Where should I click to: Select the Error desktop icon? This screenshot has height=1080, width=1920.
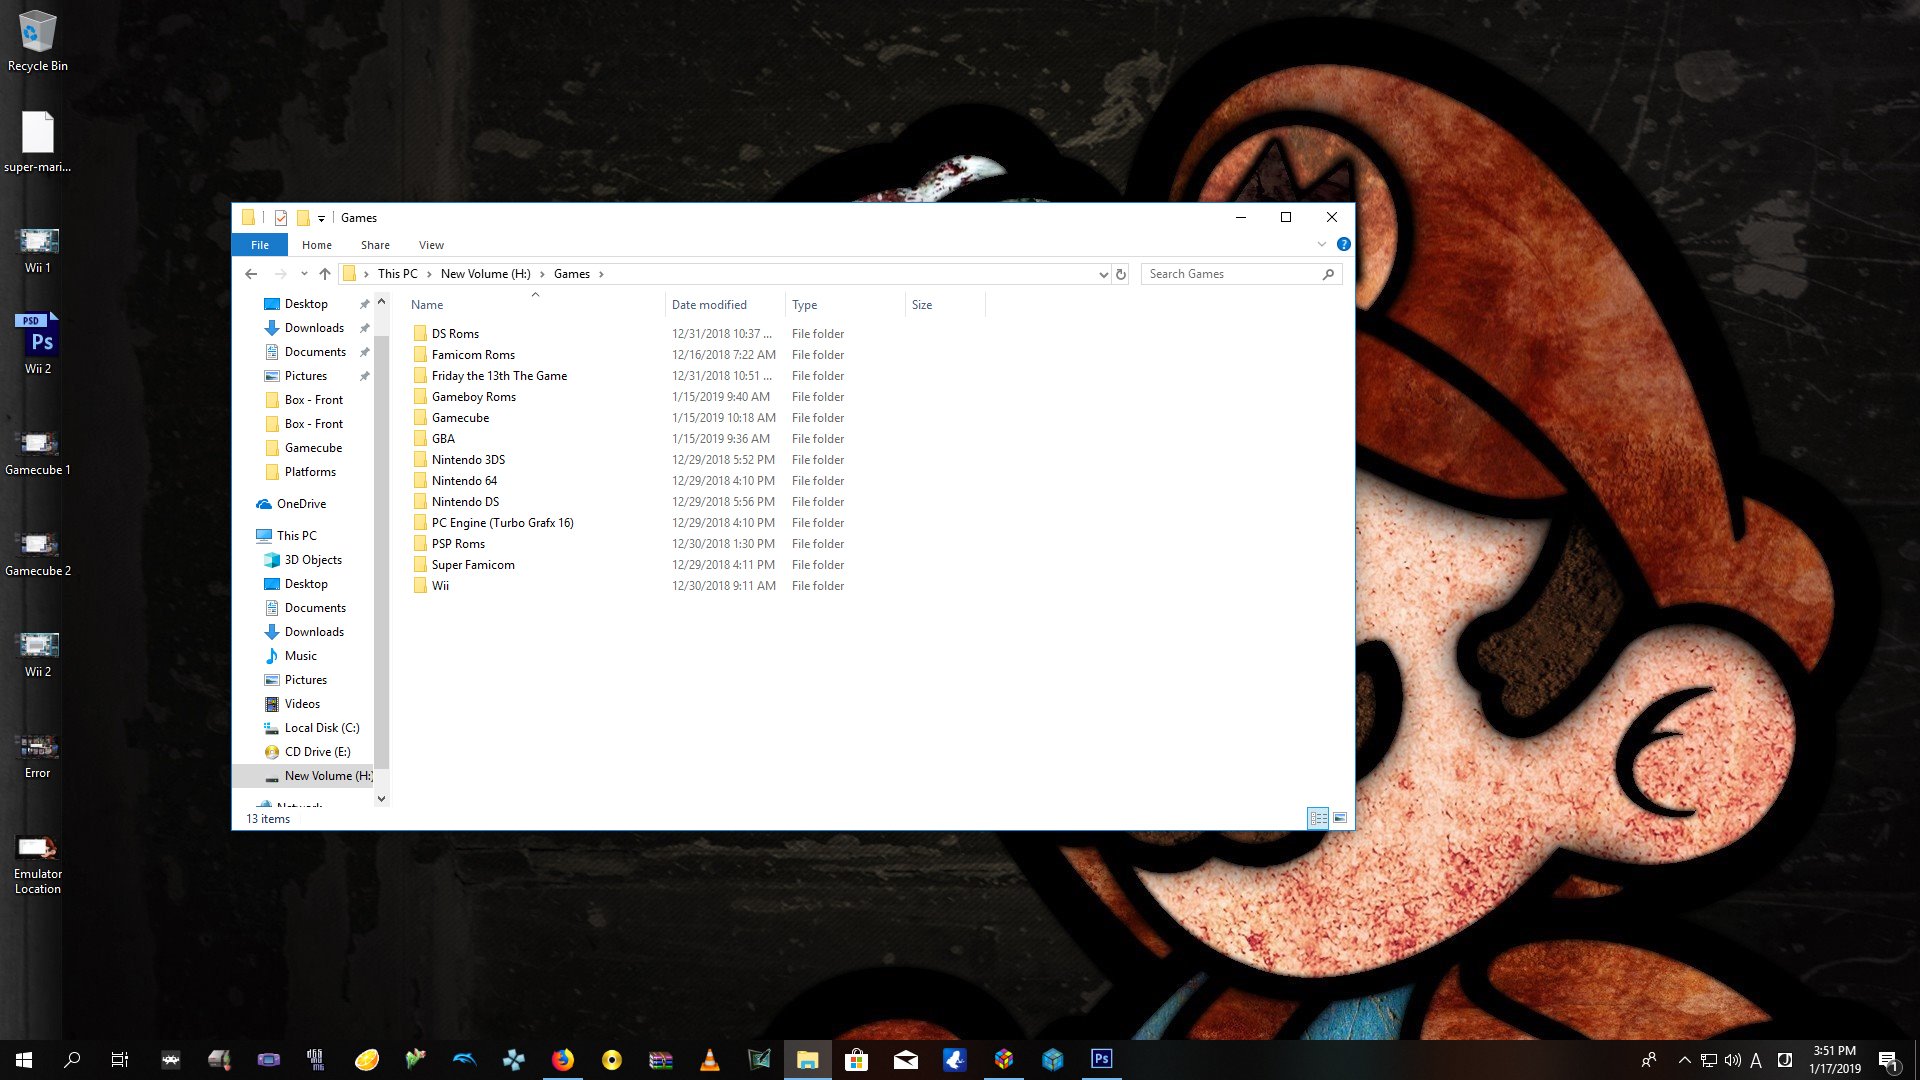(x=38, y=755)
